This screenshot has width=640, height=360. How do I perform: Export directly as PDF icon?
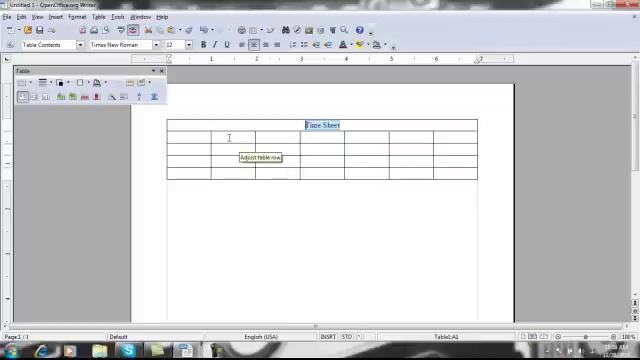82,30
